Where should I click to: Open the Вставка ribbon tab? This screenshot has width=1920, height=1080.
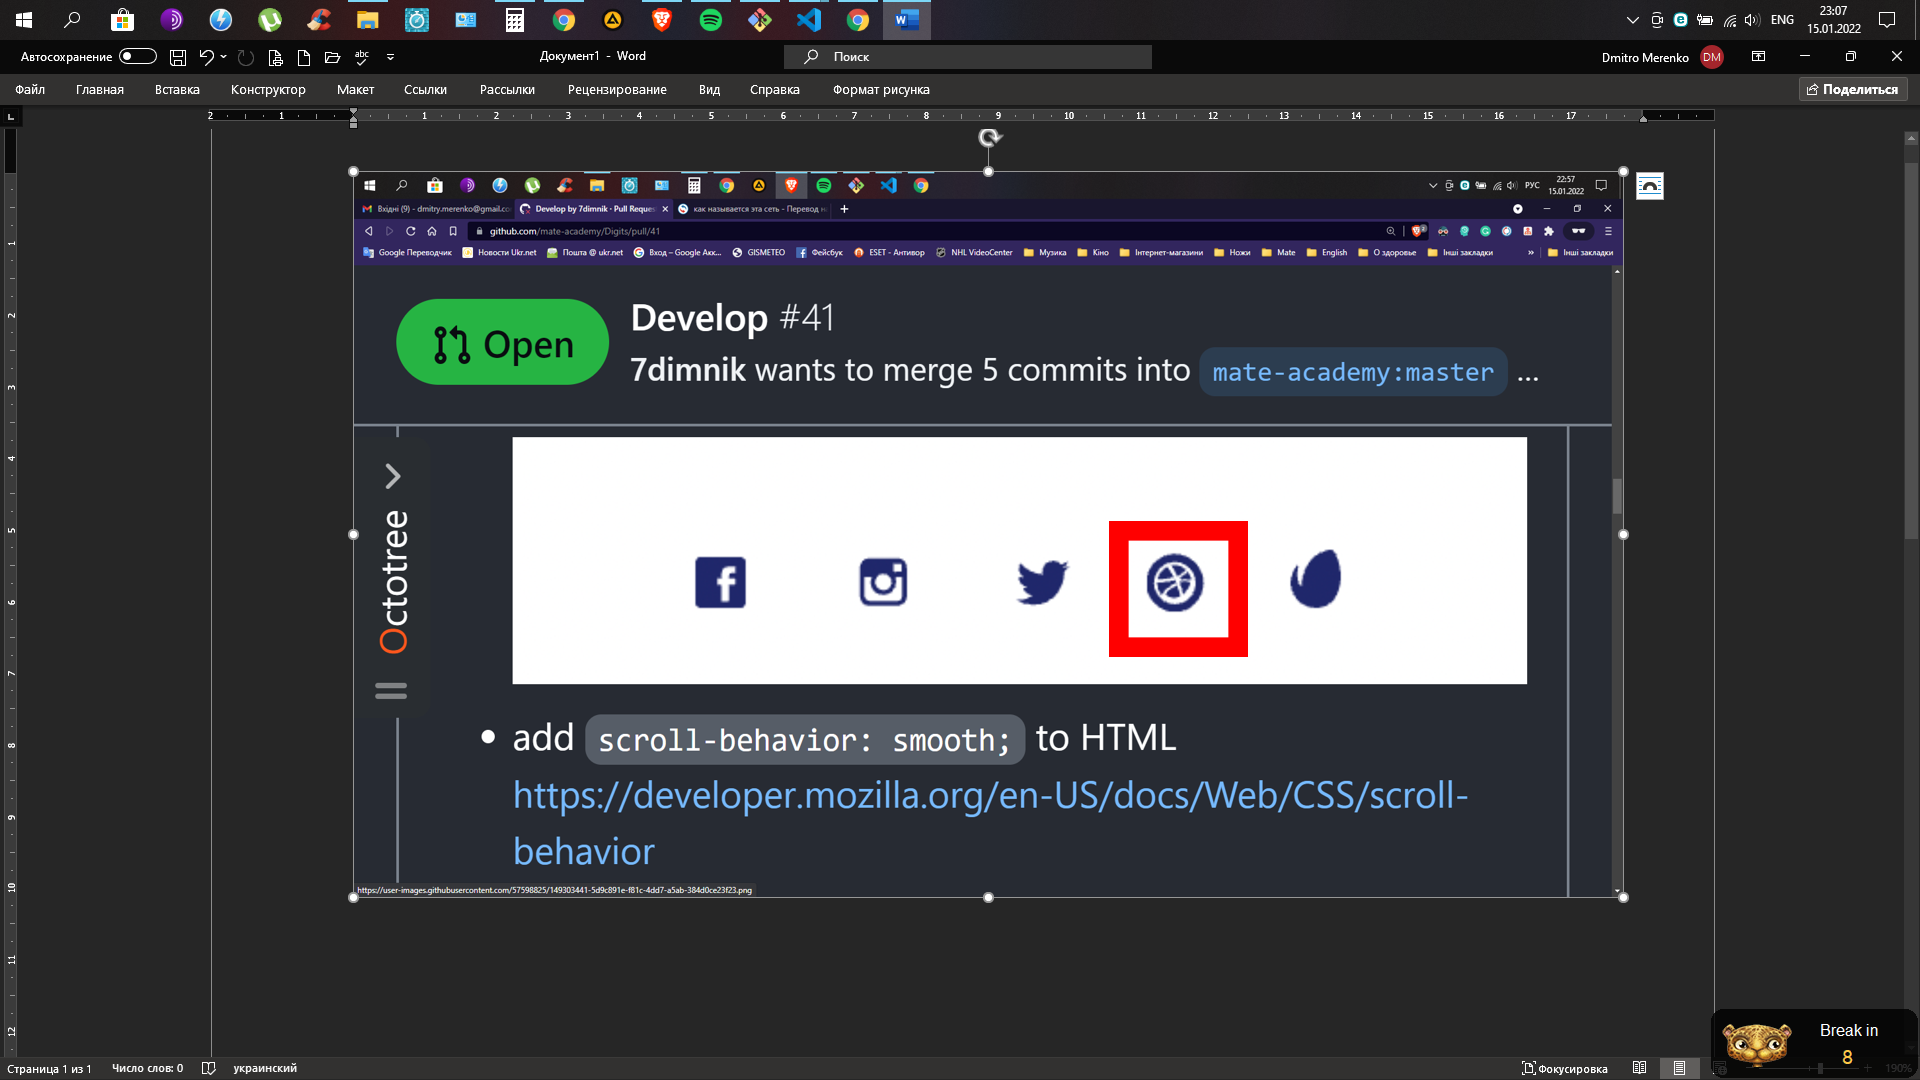177,89
